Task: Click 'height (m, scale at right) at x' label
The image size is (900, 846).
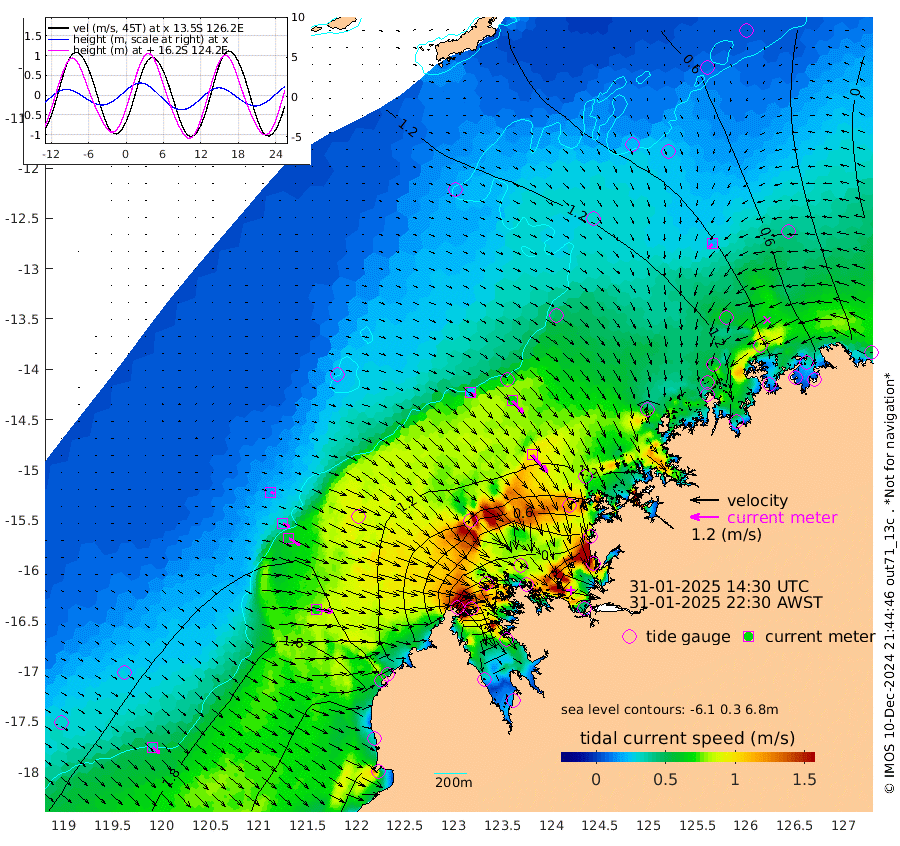Action: pos(150,39)
